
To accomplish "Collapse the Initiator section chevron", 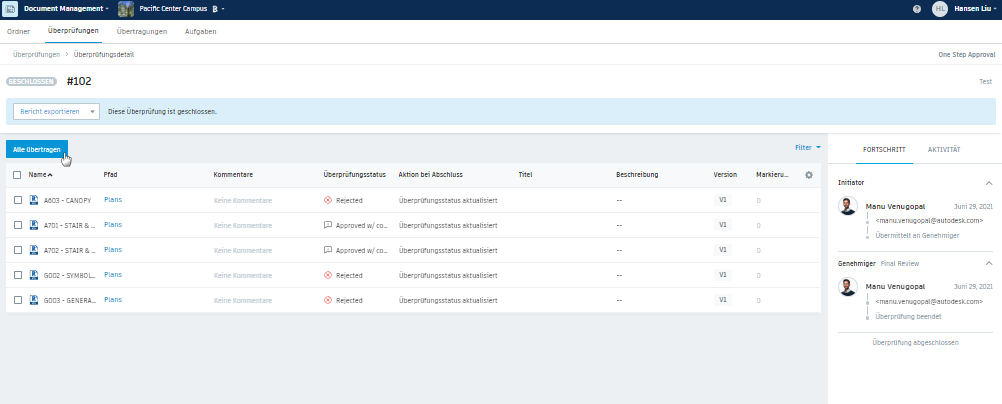I will coord(989,183).
